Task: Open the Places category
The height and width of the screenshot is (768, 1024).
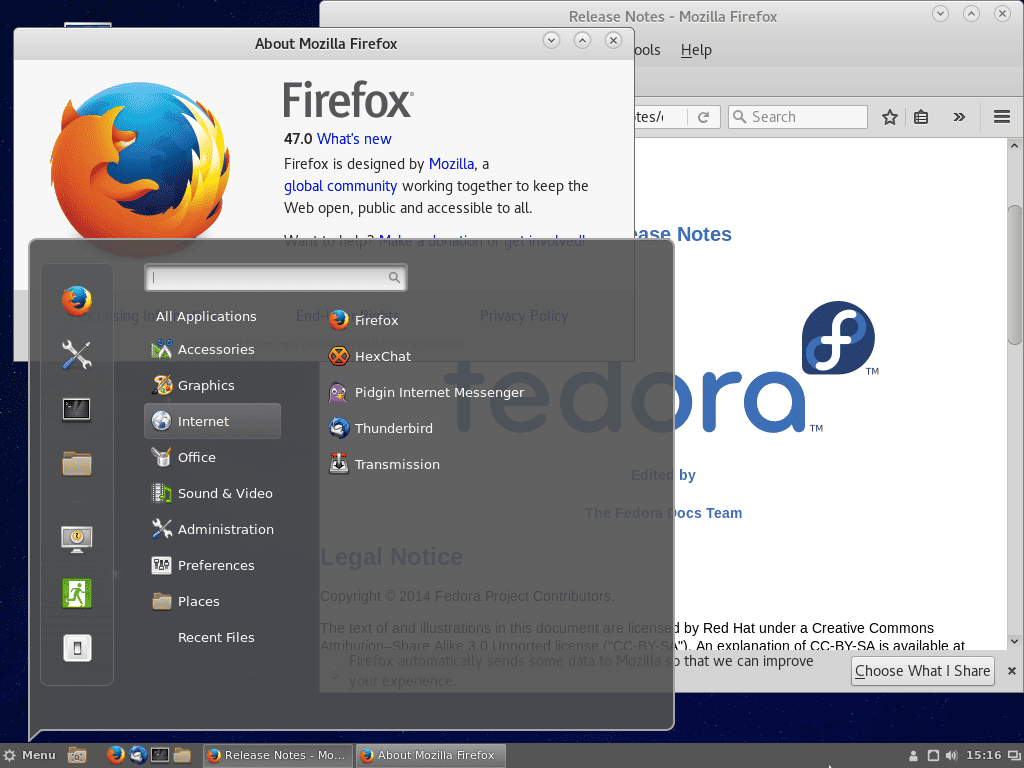Action: coord(213,601)
